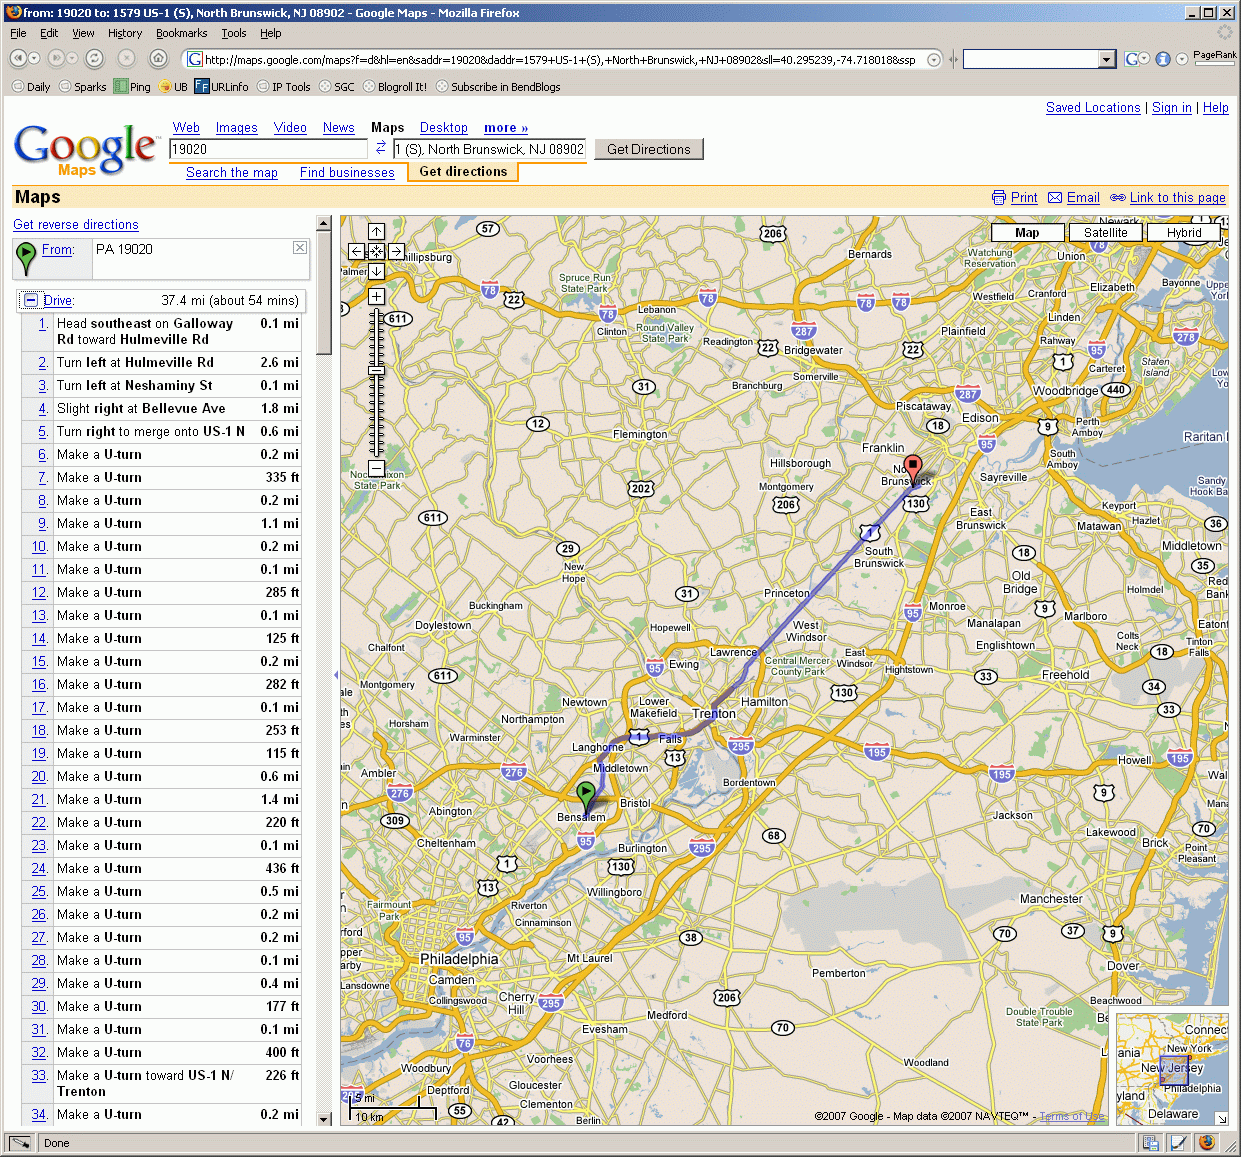Screen dimensions: 1241x1157
Task: Swap start and end addresses icon
Action: (x=381, y=148)
